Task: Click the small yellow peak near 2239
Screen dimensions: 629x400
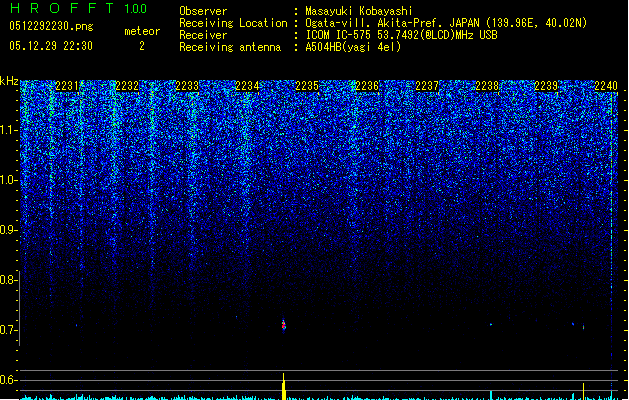Action: (x=583, y=391)
